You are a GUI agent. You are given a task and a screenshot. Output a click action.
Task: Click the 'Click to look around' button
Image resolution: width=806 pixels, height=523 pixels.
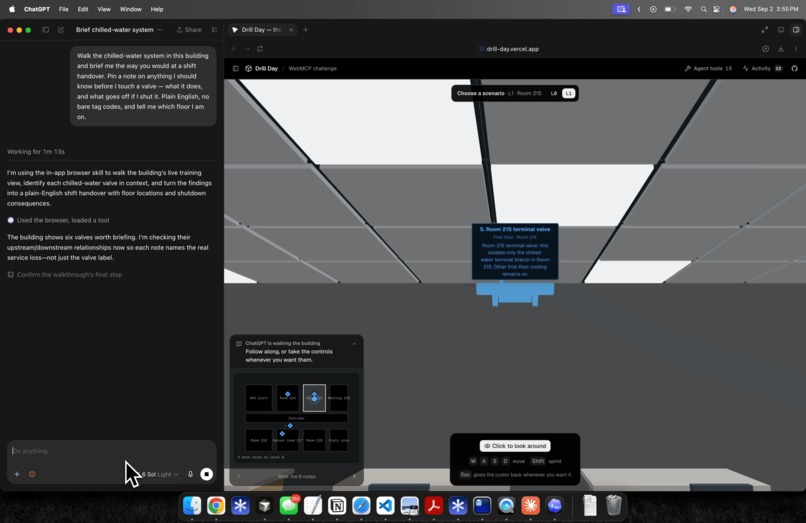pyautogui.click(x=515, y=446)
